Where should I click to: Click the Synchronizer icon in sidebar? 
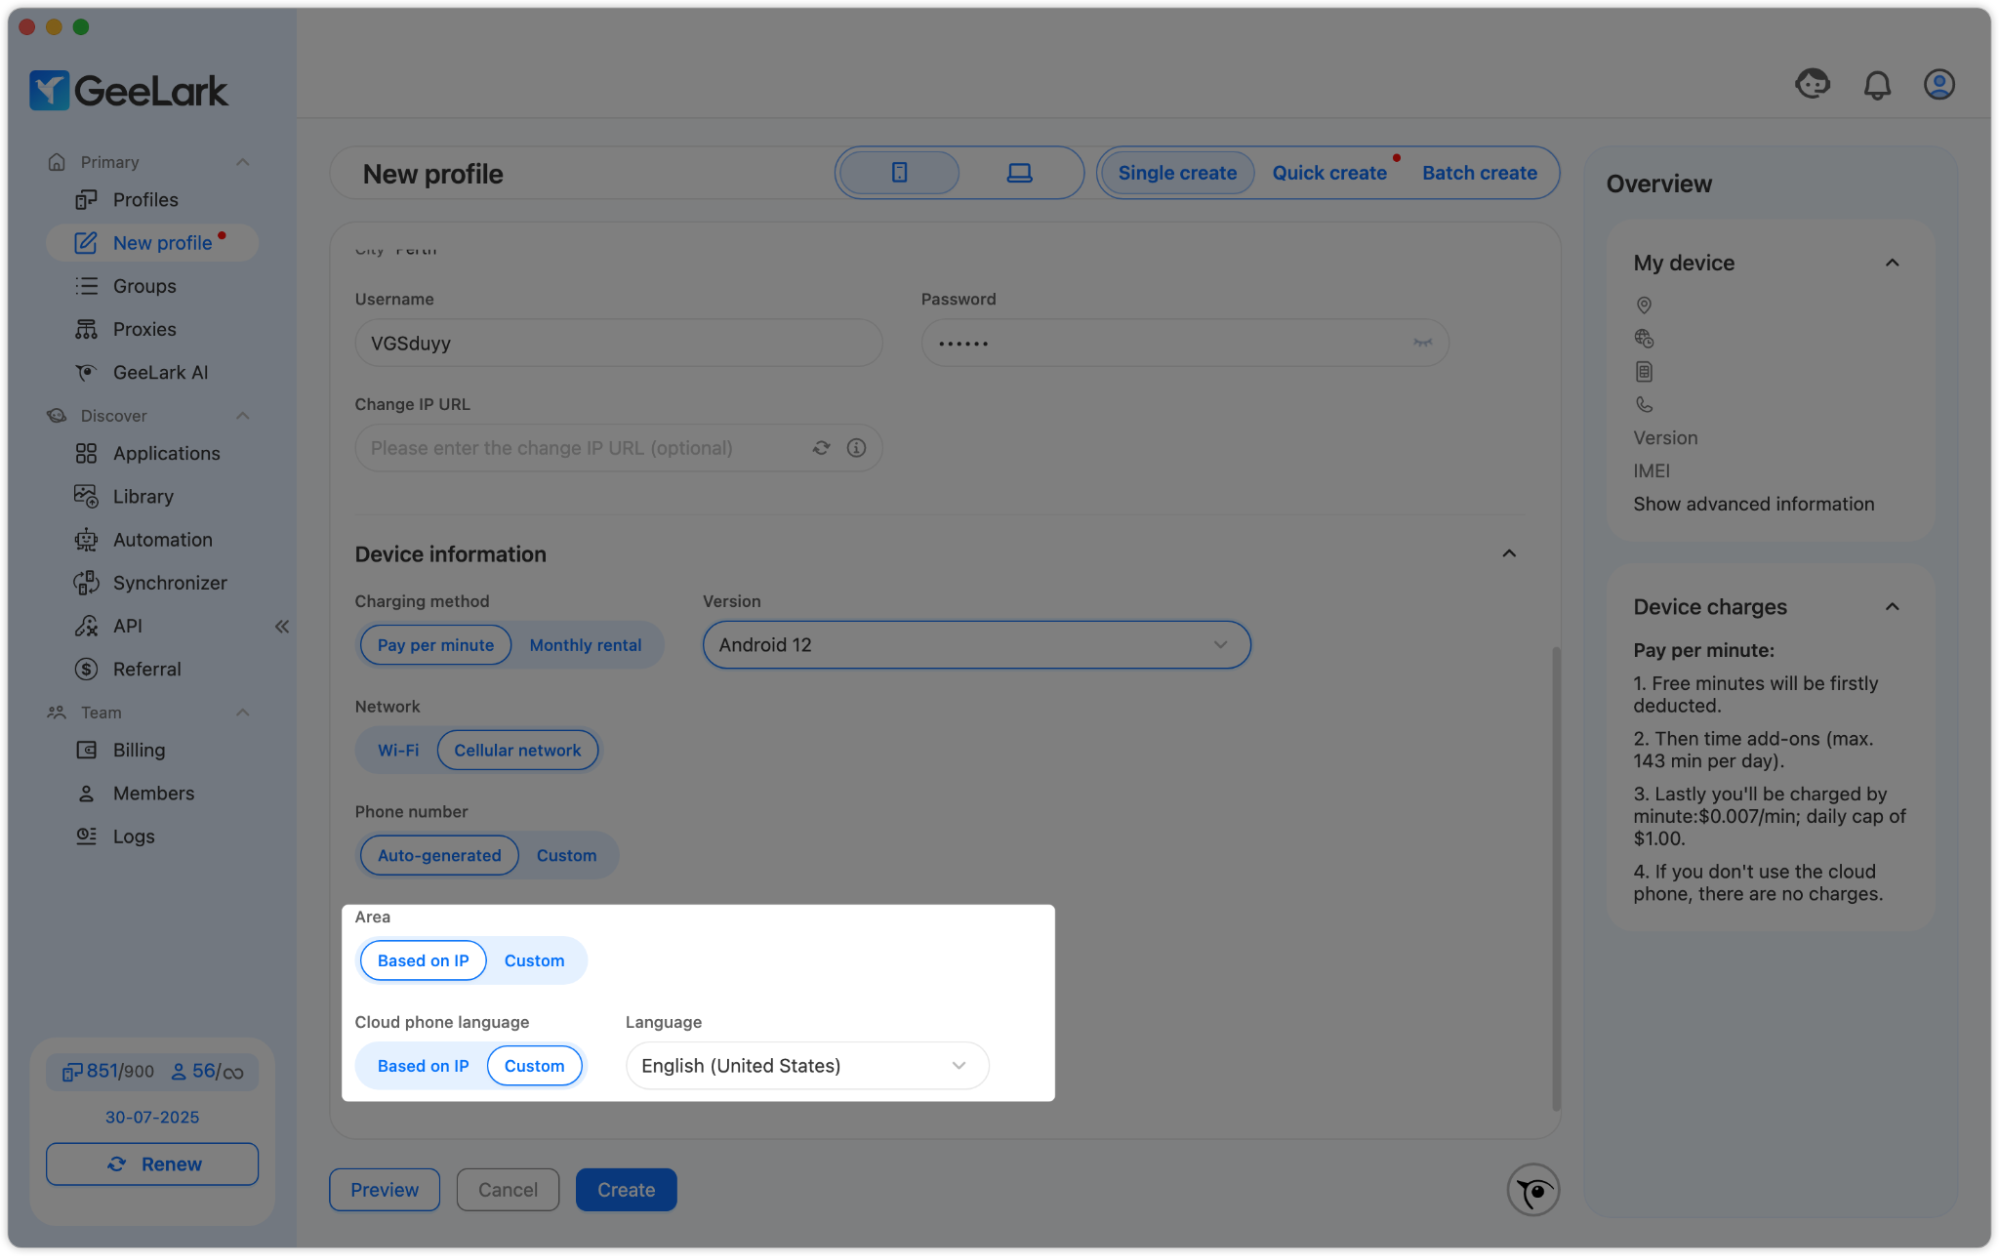click(x=86, y=583)
